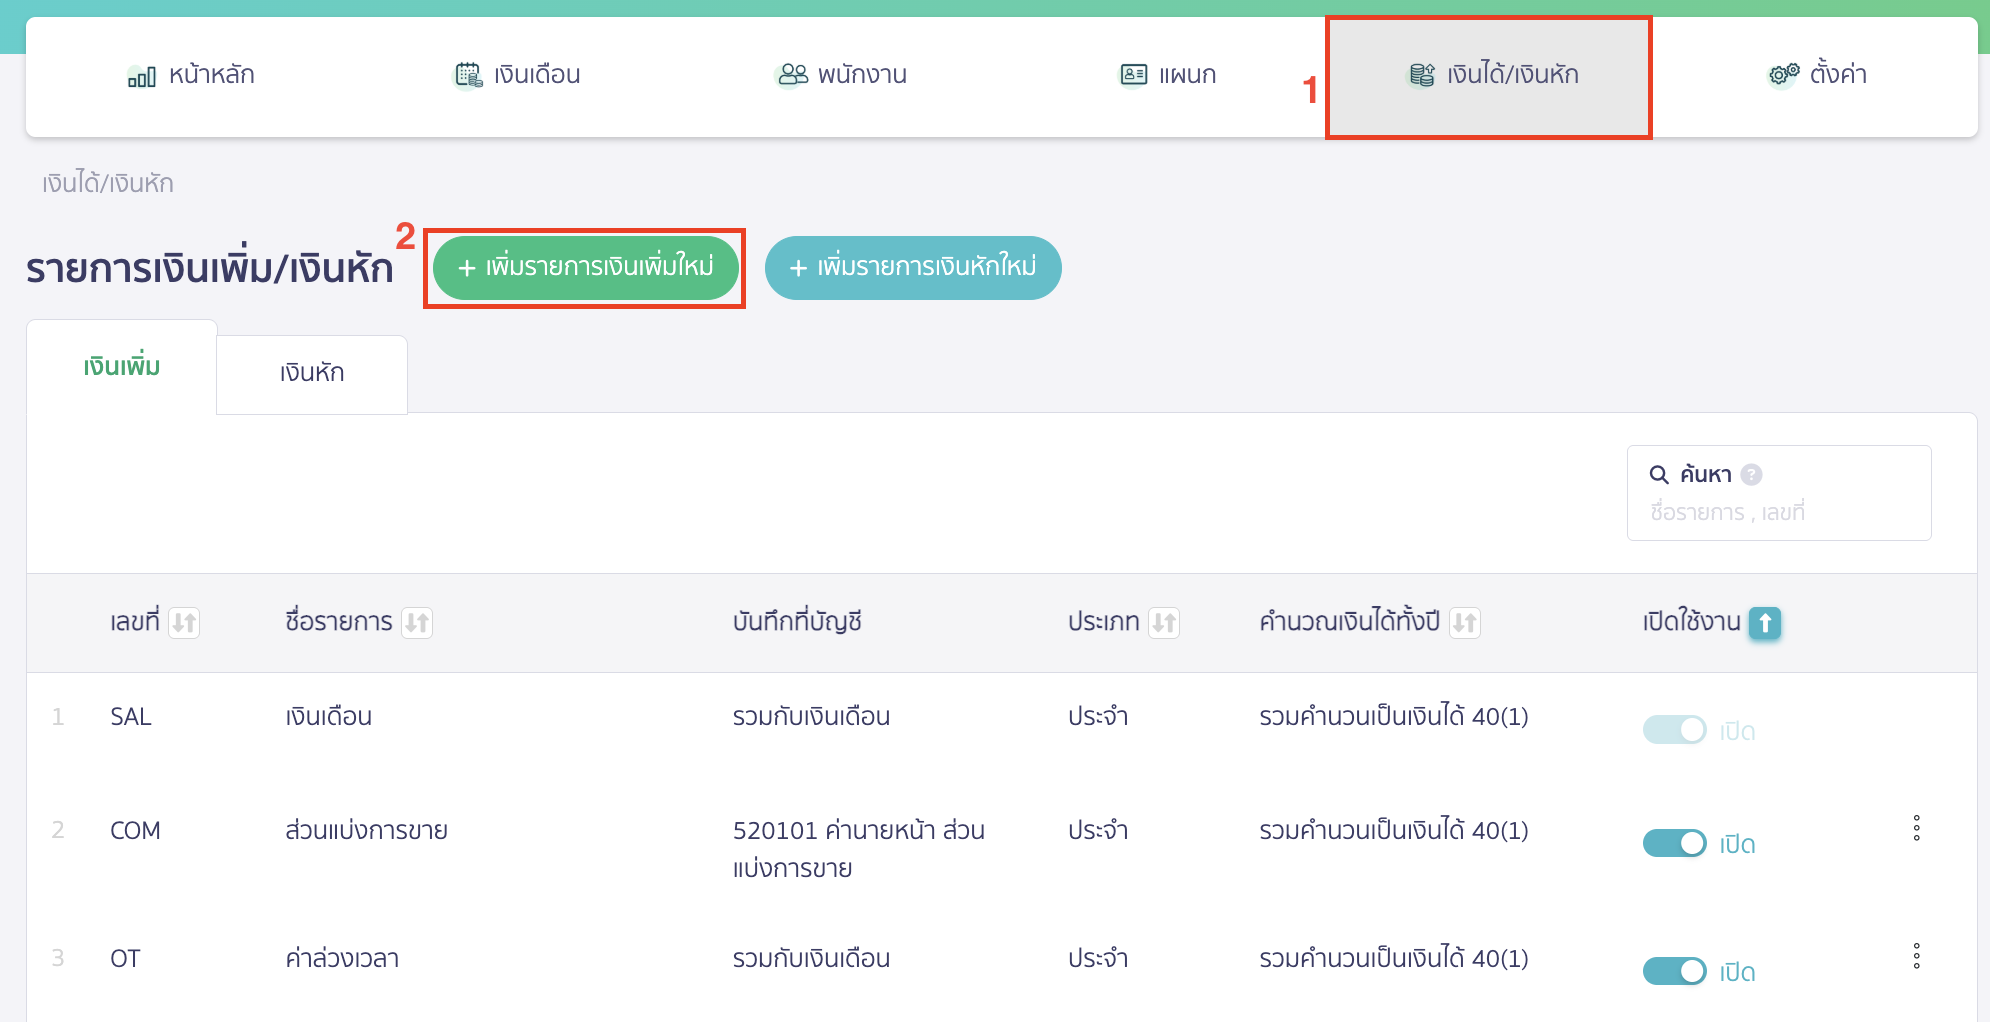Click the help question mark beside ค้นหา
This screenshot has height=1022, width=1990.
click(x=1751, y=474)
